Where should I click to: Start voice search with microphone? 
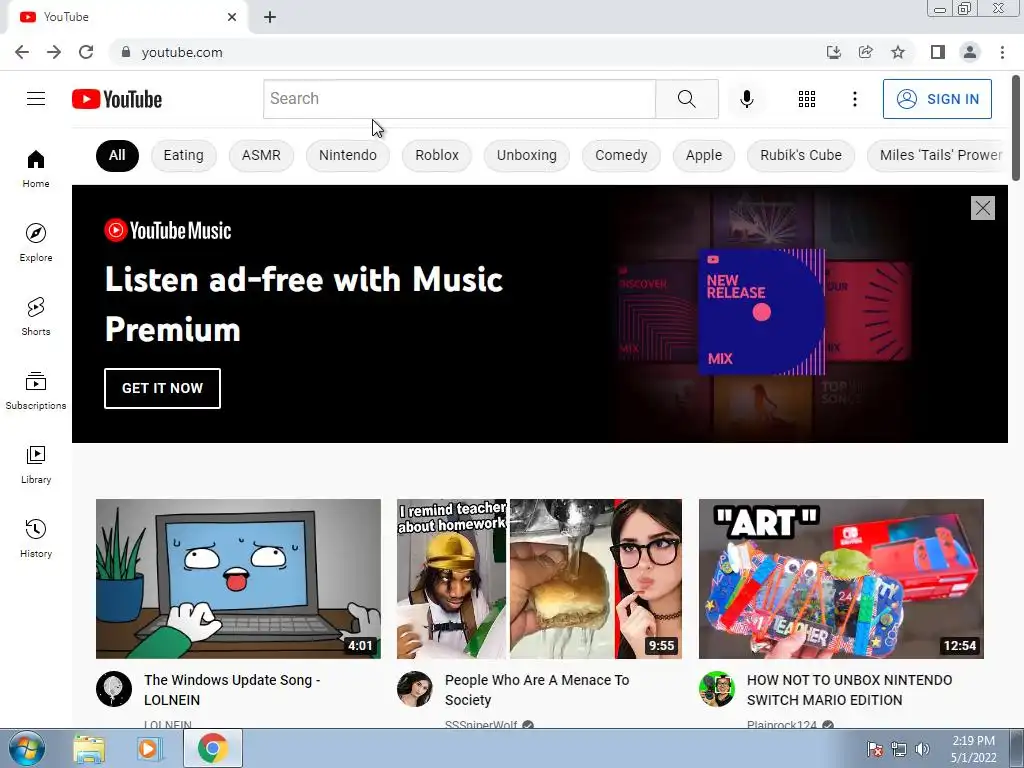coord(746,99)
